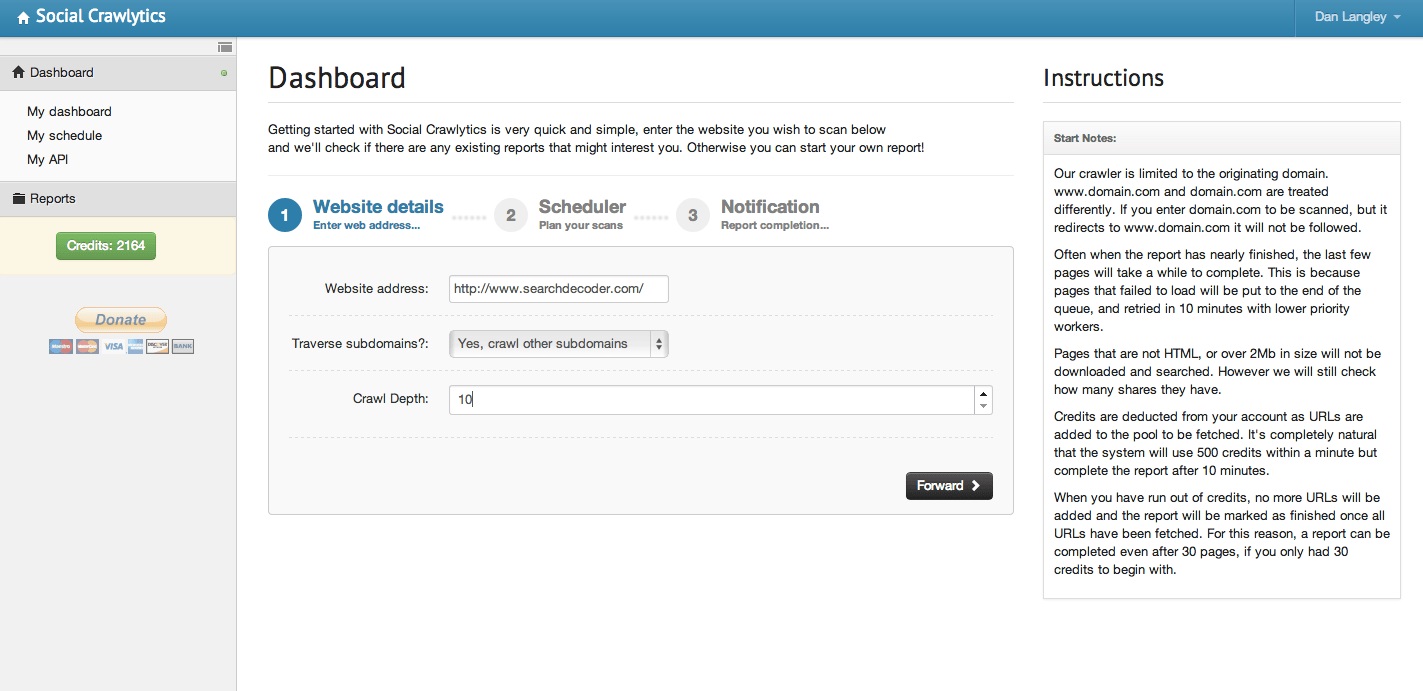Click the Website address input field
Screen dimensions: 1423x691
coord(558,289)
